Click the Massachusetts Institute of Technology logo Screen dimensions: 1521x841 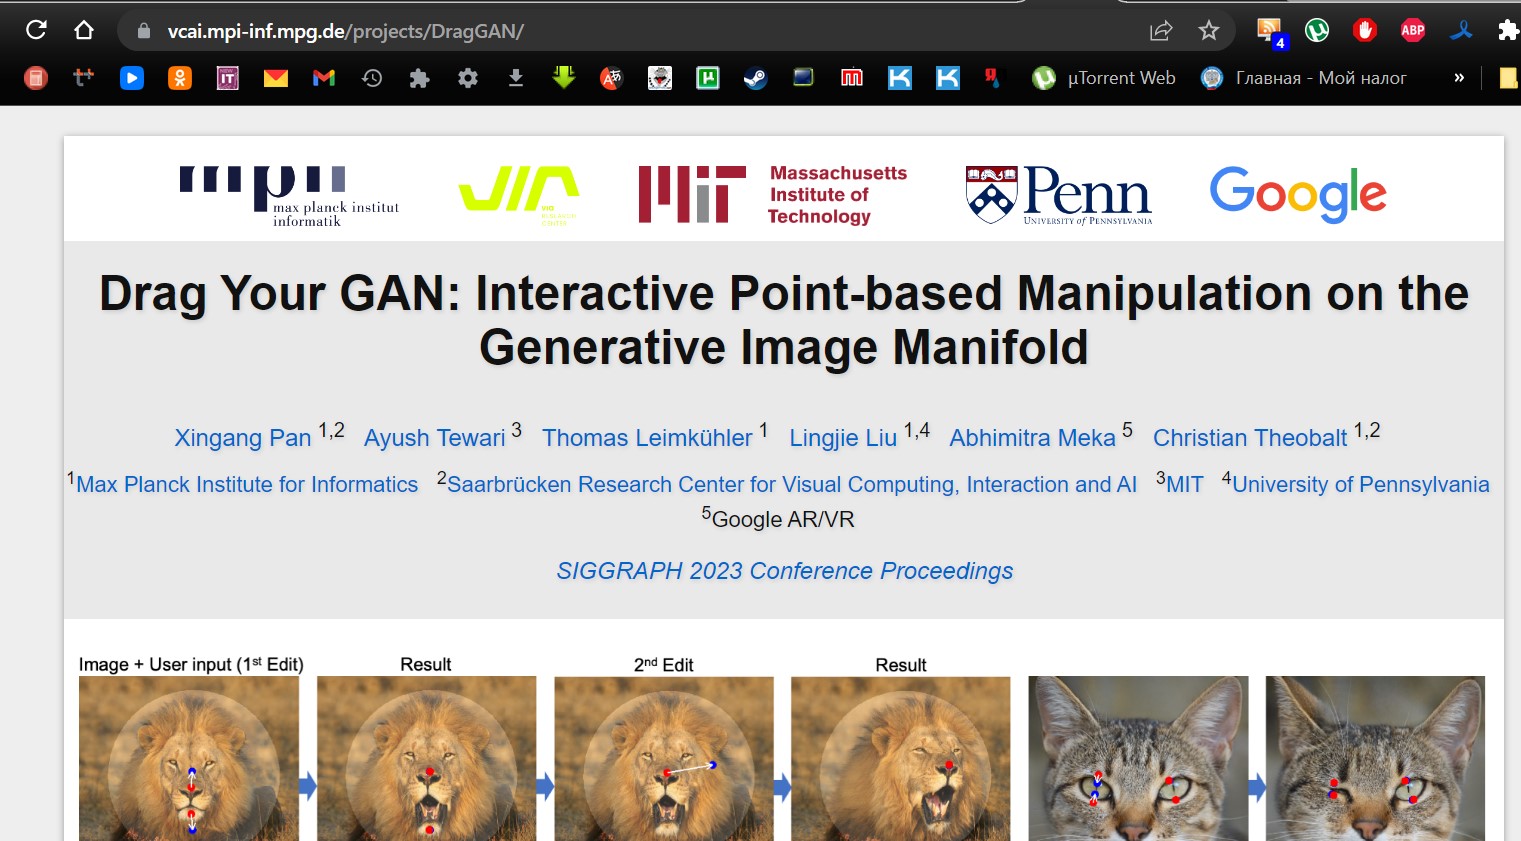pyautogui.click(x=773, y=194)
